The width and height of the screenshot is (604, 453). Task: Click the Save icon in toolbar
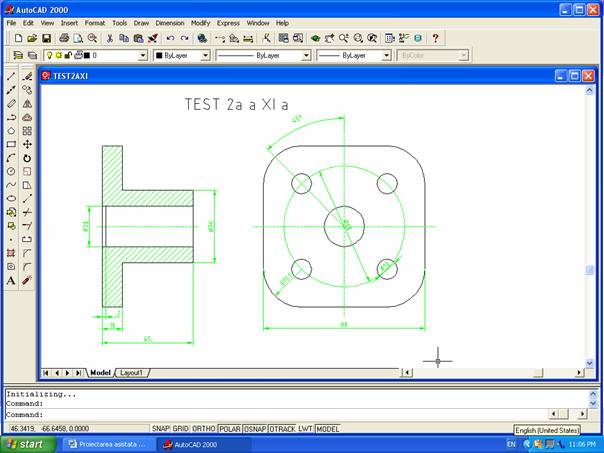click(x=46, y=38)
